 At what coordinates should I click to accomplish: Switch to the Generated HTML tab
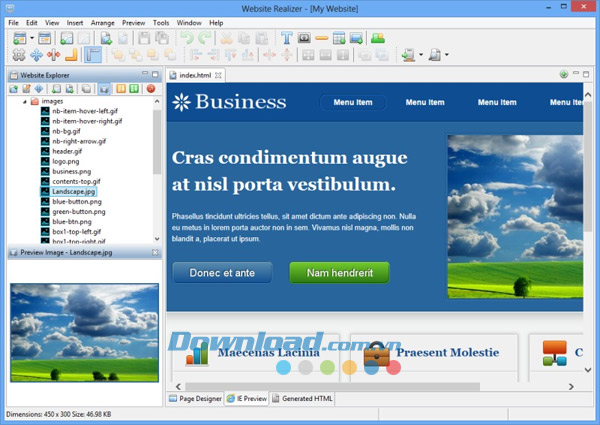click(x=302, y=399)
